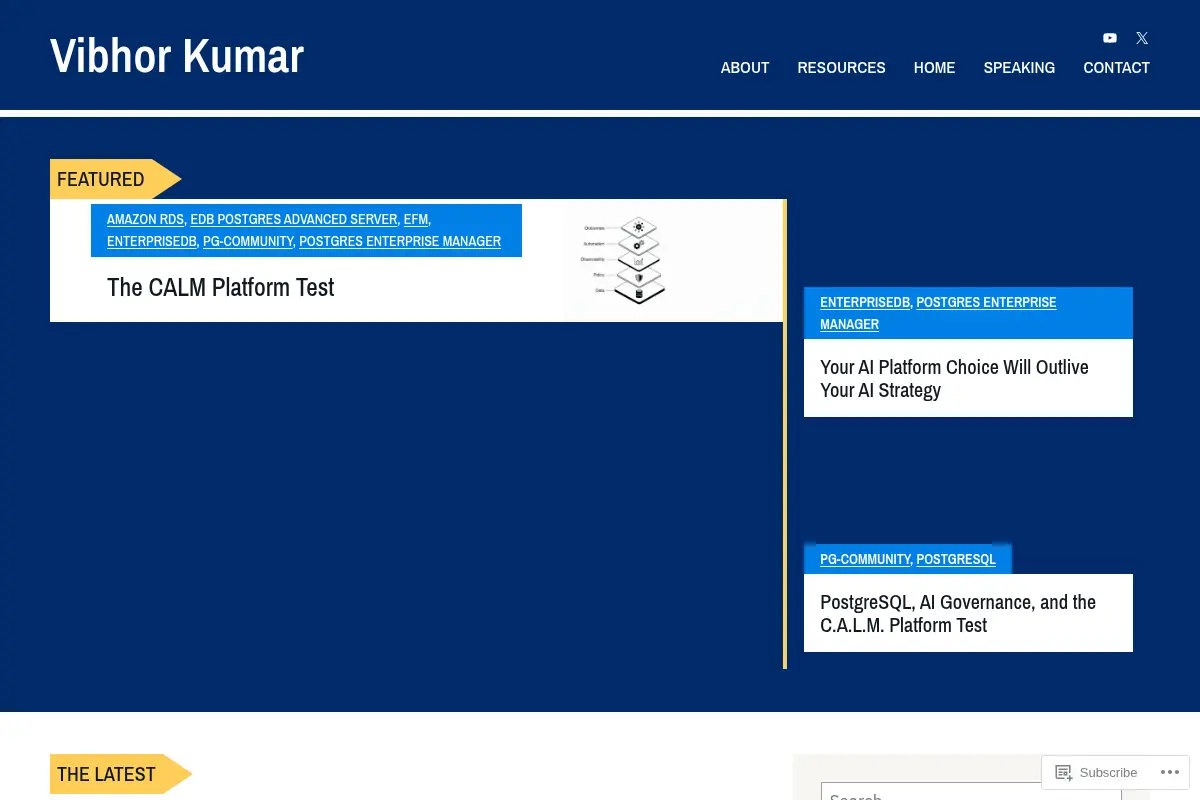Open the Resources menu item
Image resolution: width=1200 pixels, height=800 pixels.
coord(841,68)
